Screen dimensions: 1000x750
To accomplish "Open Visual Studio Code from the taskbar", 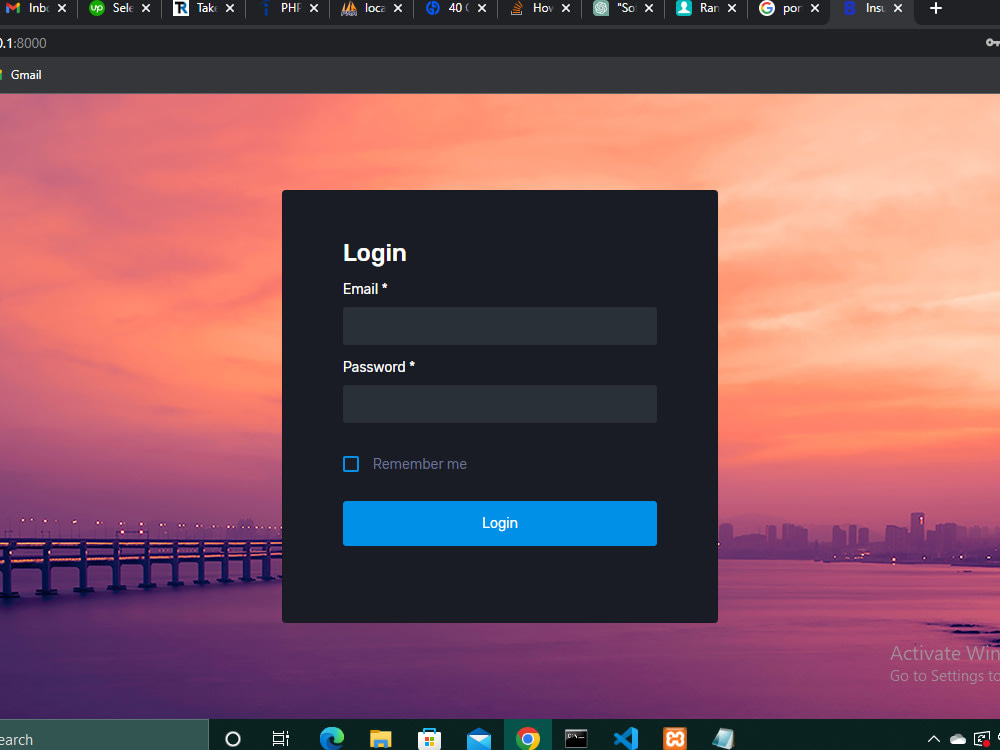I will pos(626,738).
